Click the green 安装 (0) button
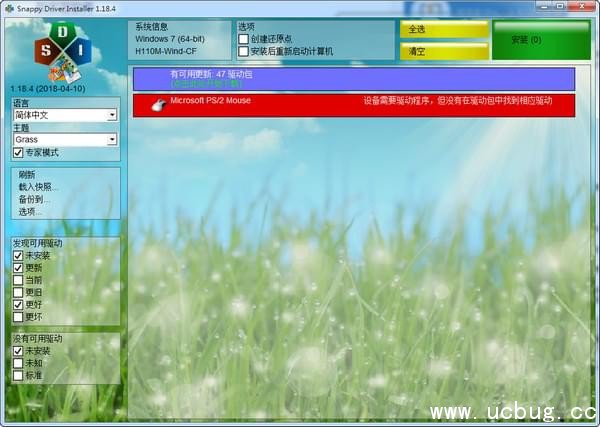This screenshot has width=600, height=427. pos(540,40)
